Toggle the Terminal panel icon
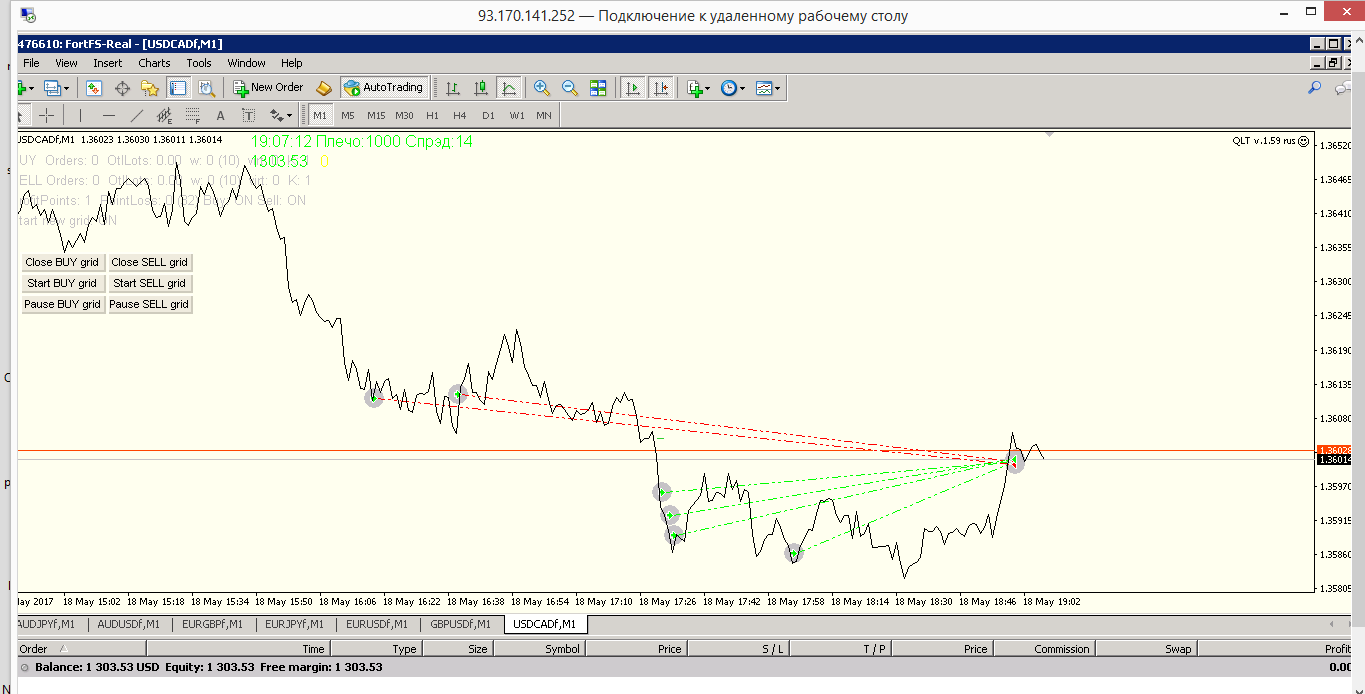 coord(178,88)
